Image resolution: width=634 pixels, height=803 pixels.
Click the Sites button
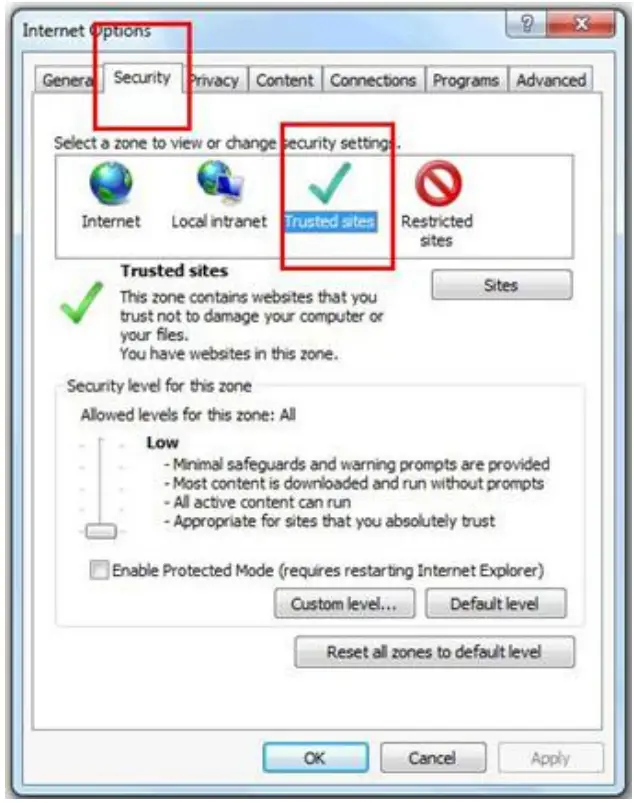[501, 285]
